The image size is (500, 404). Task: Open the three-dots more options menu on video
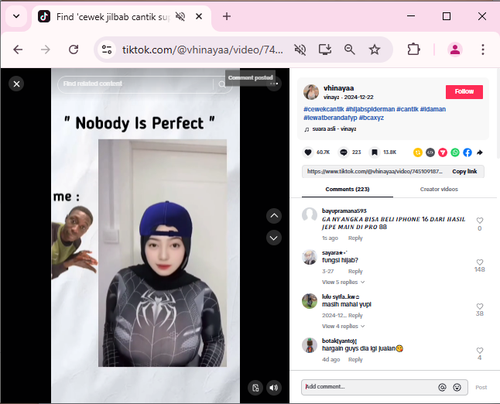click(274, 84)
